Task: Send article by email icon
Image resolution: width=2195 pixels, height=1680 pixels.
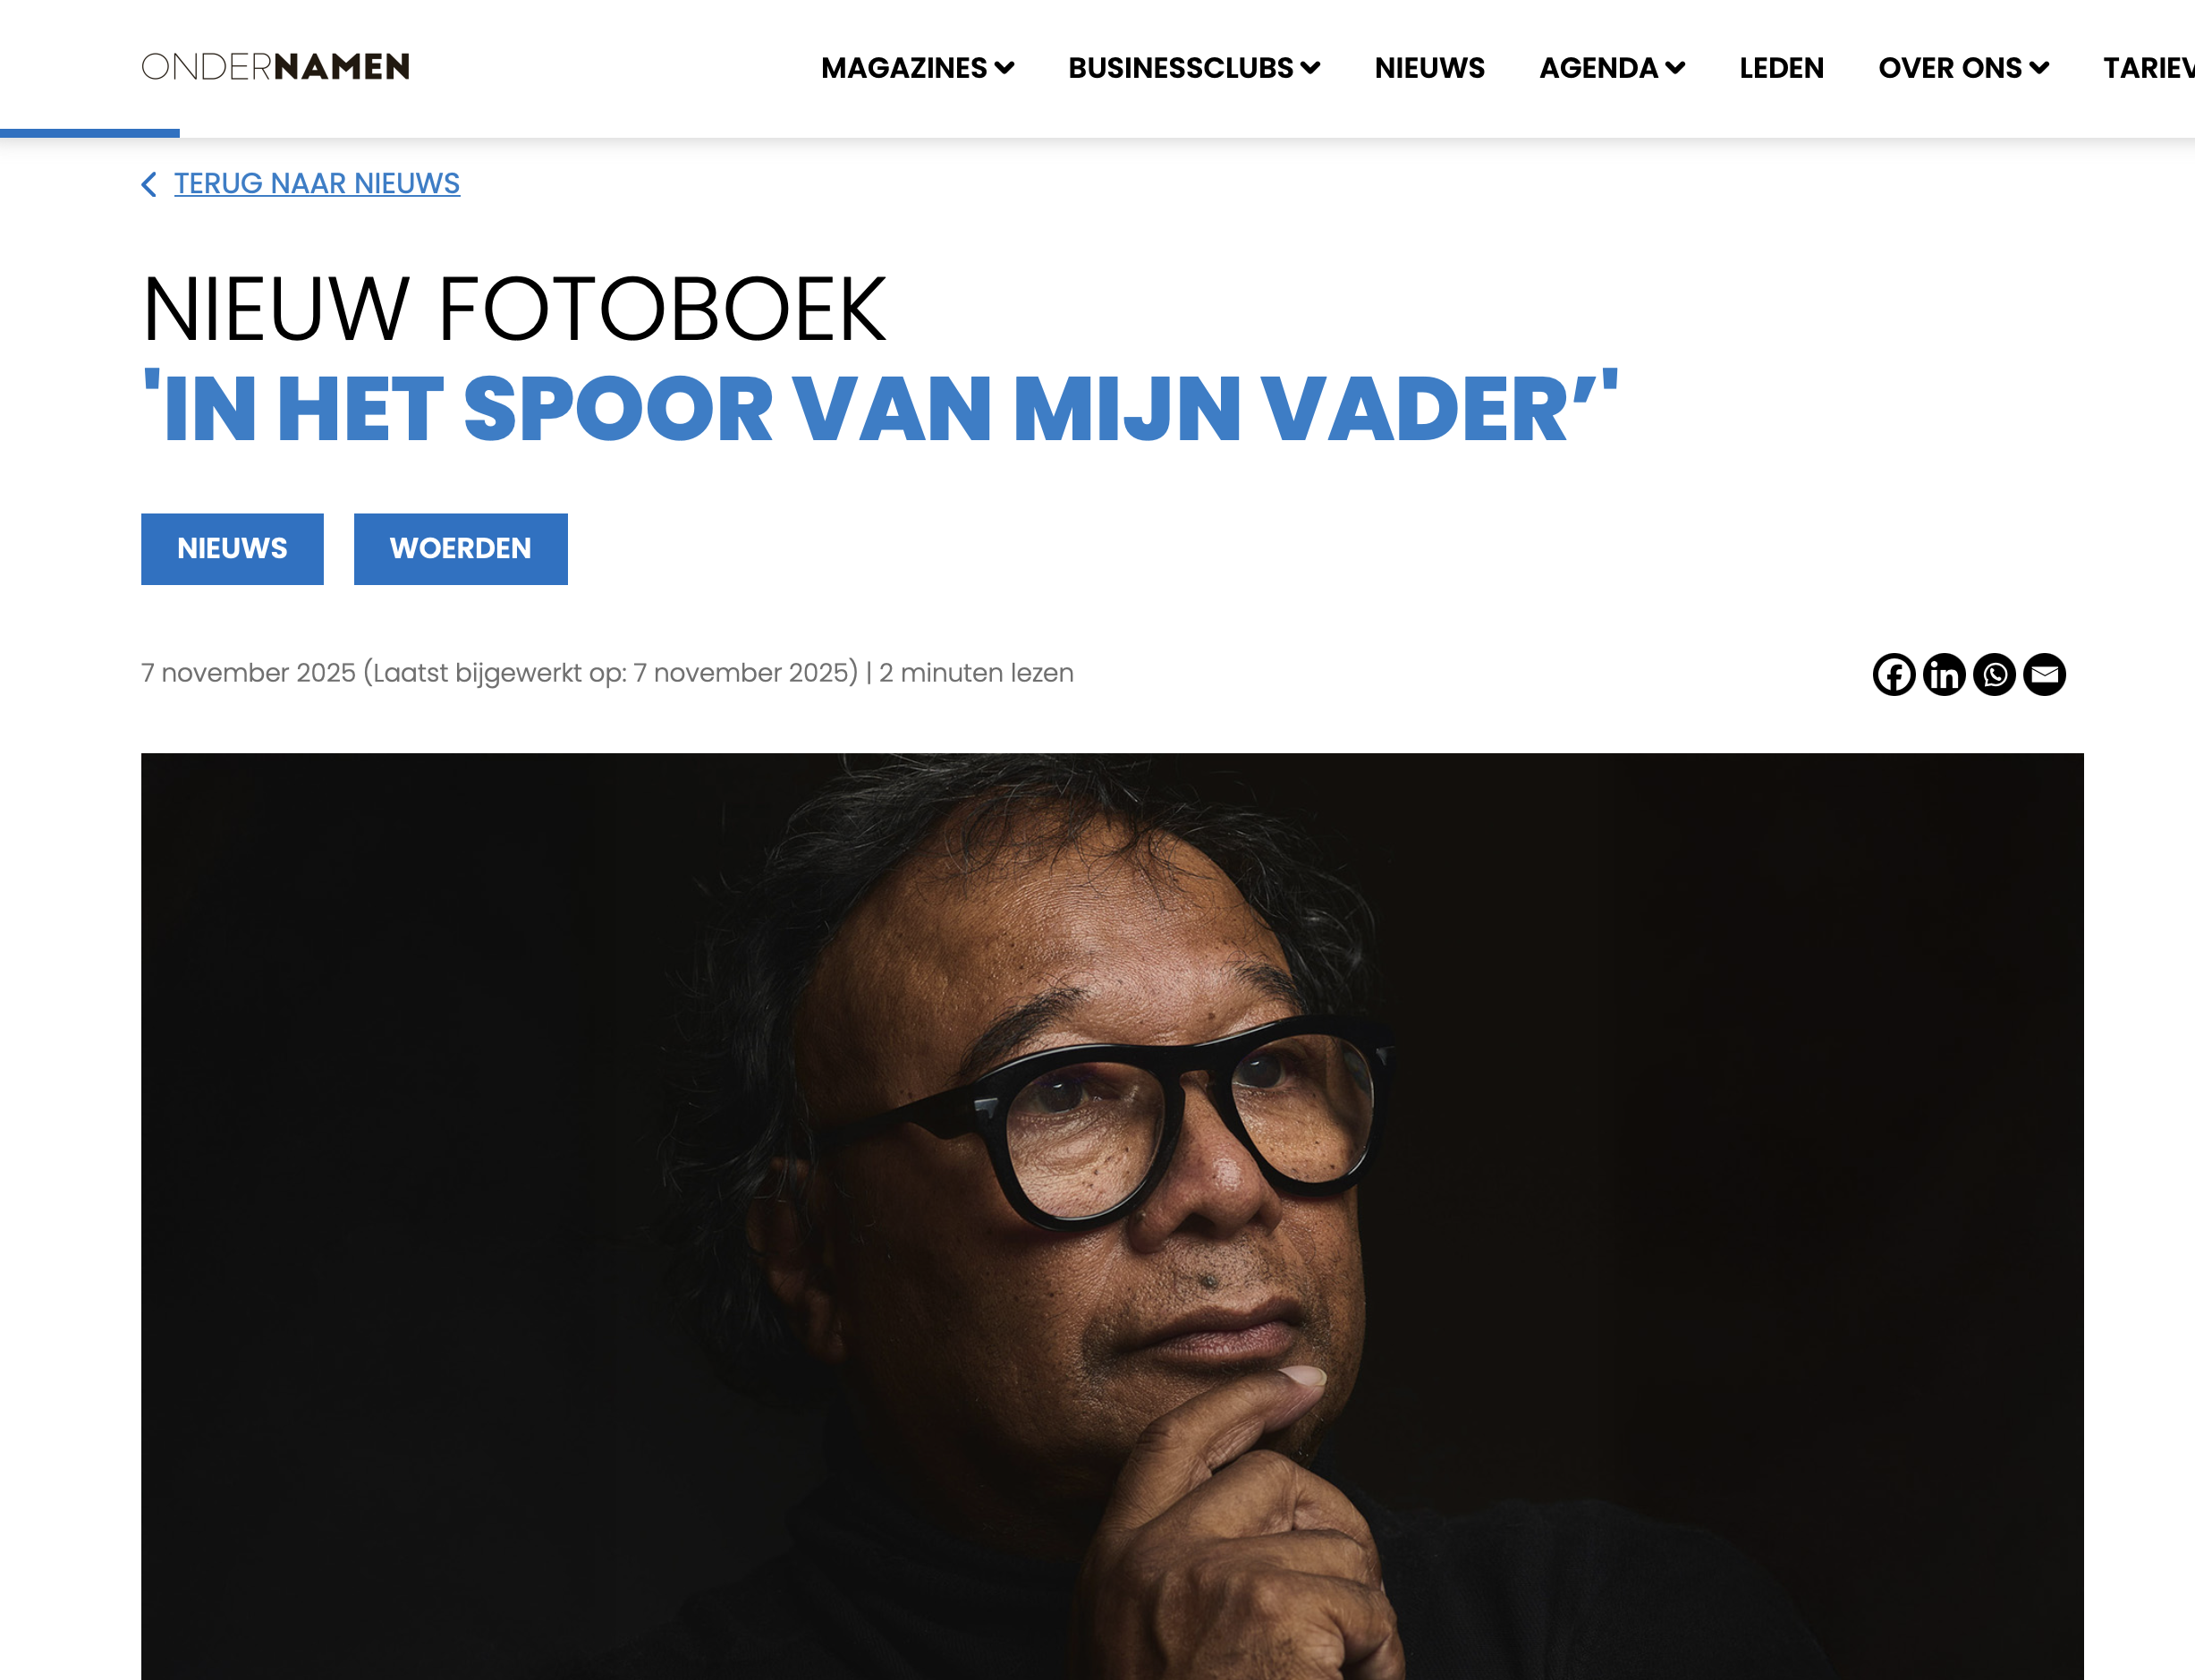Action: [2043, 674]
